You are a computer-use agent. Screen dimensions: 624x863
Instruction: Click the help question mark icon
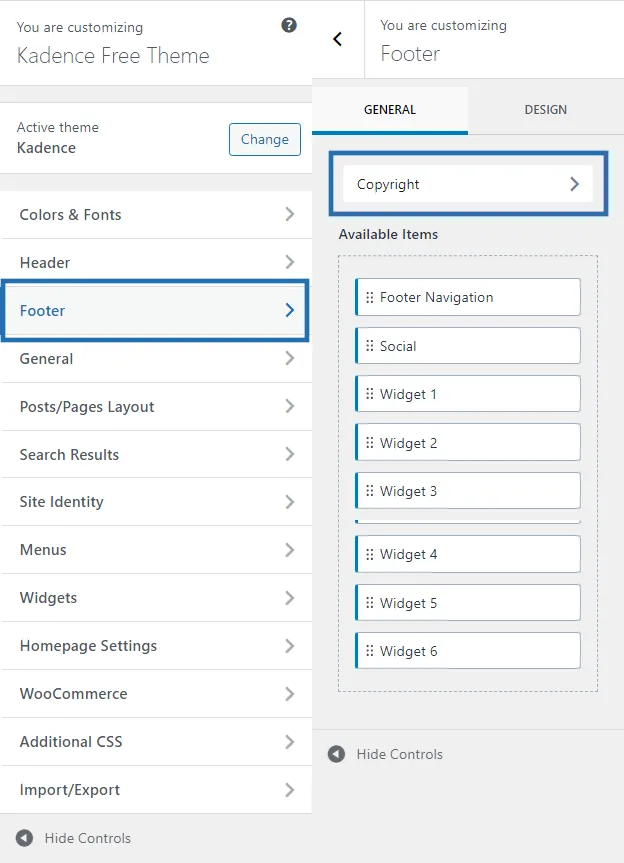289,26
